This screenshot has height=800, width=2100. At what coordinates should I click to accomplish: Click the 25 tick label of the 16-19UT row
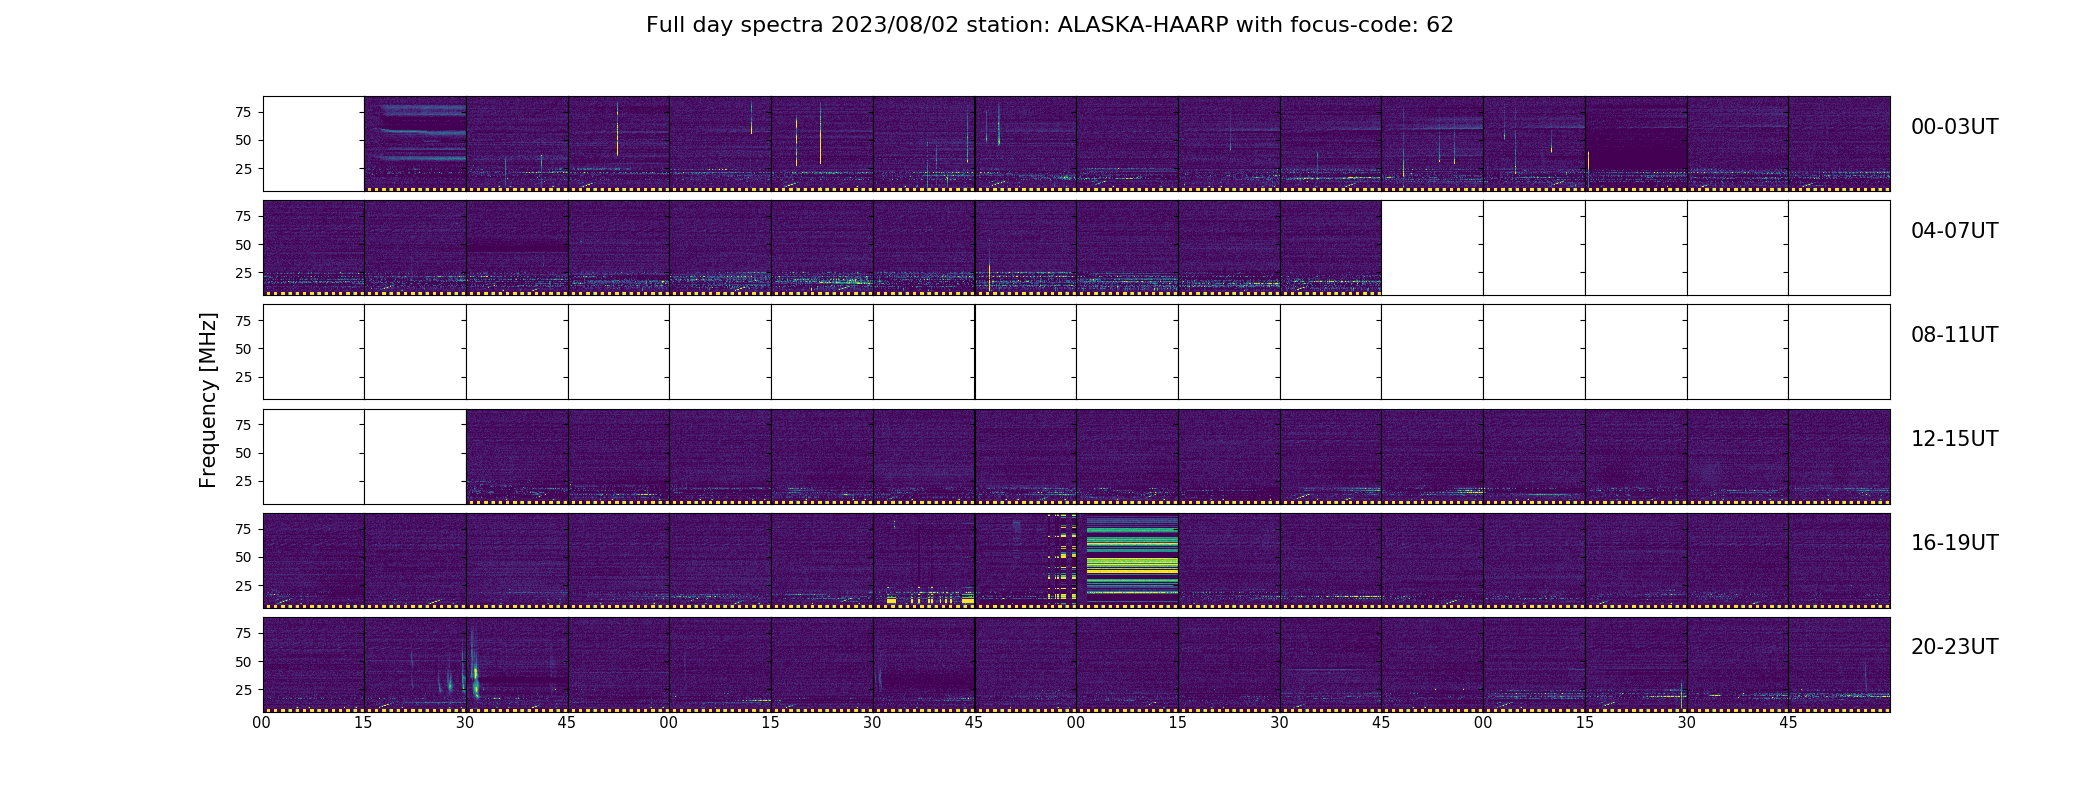[x=243, y=586]
